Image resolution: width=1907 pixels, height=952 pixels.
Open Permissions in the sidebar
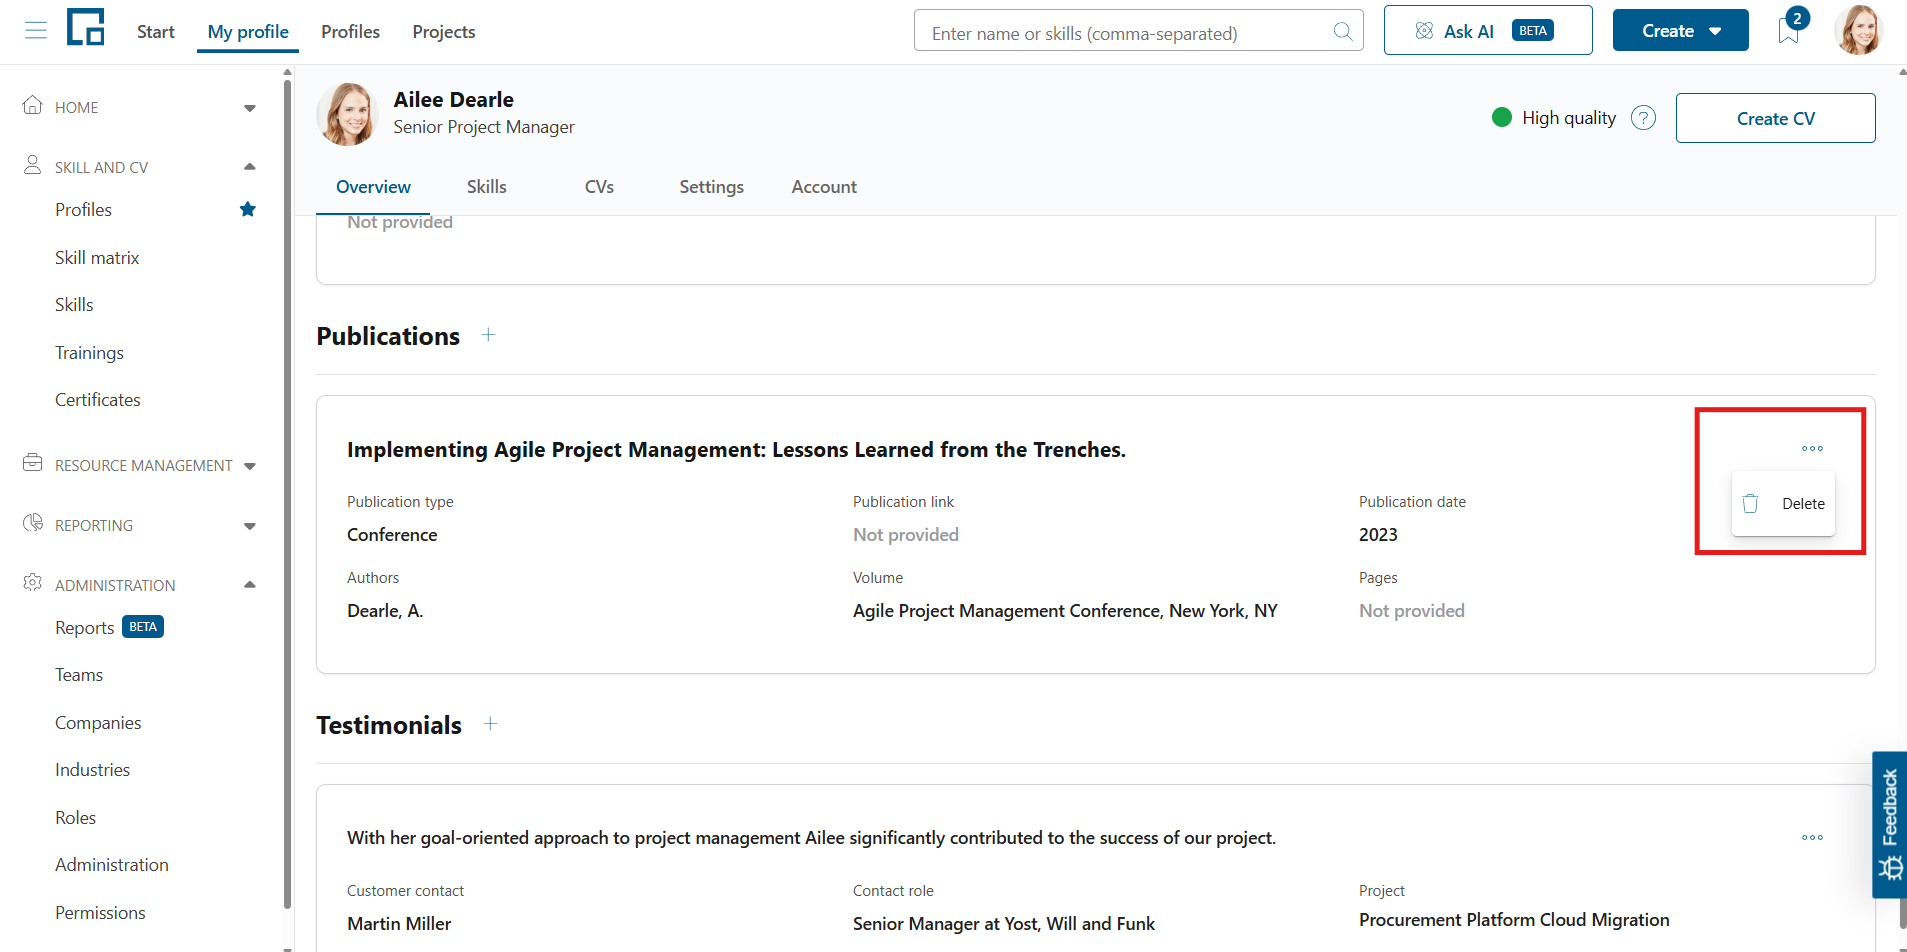[x=100, y=913]
